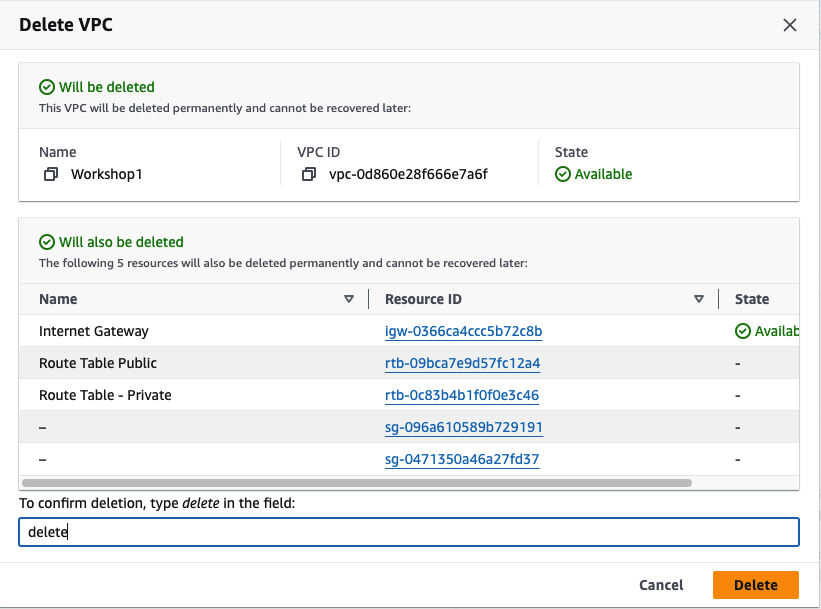Click the delete confirmation text field
The image size is (821, 609).
pyautogui.click(x=409, y=532)
